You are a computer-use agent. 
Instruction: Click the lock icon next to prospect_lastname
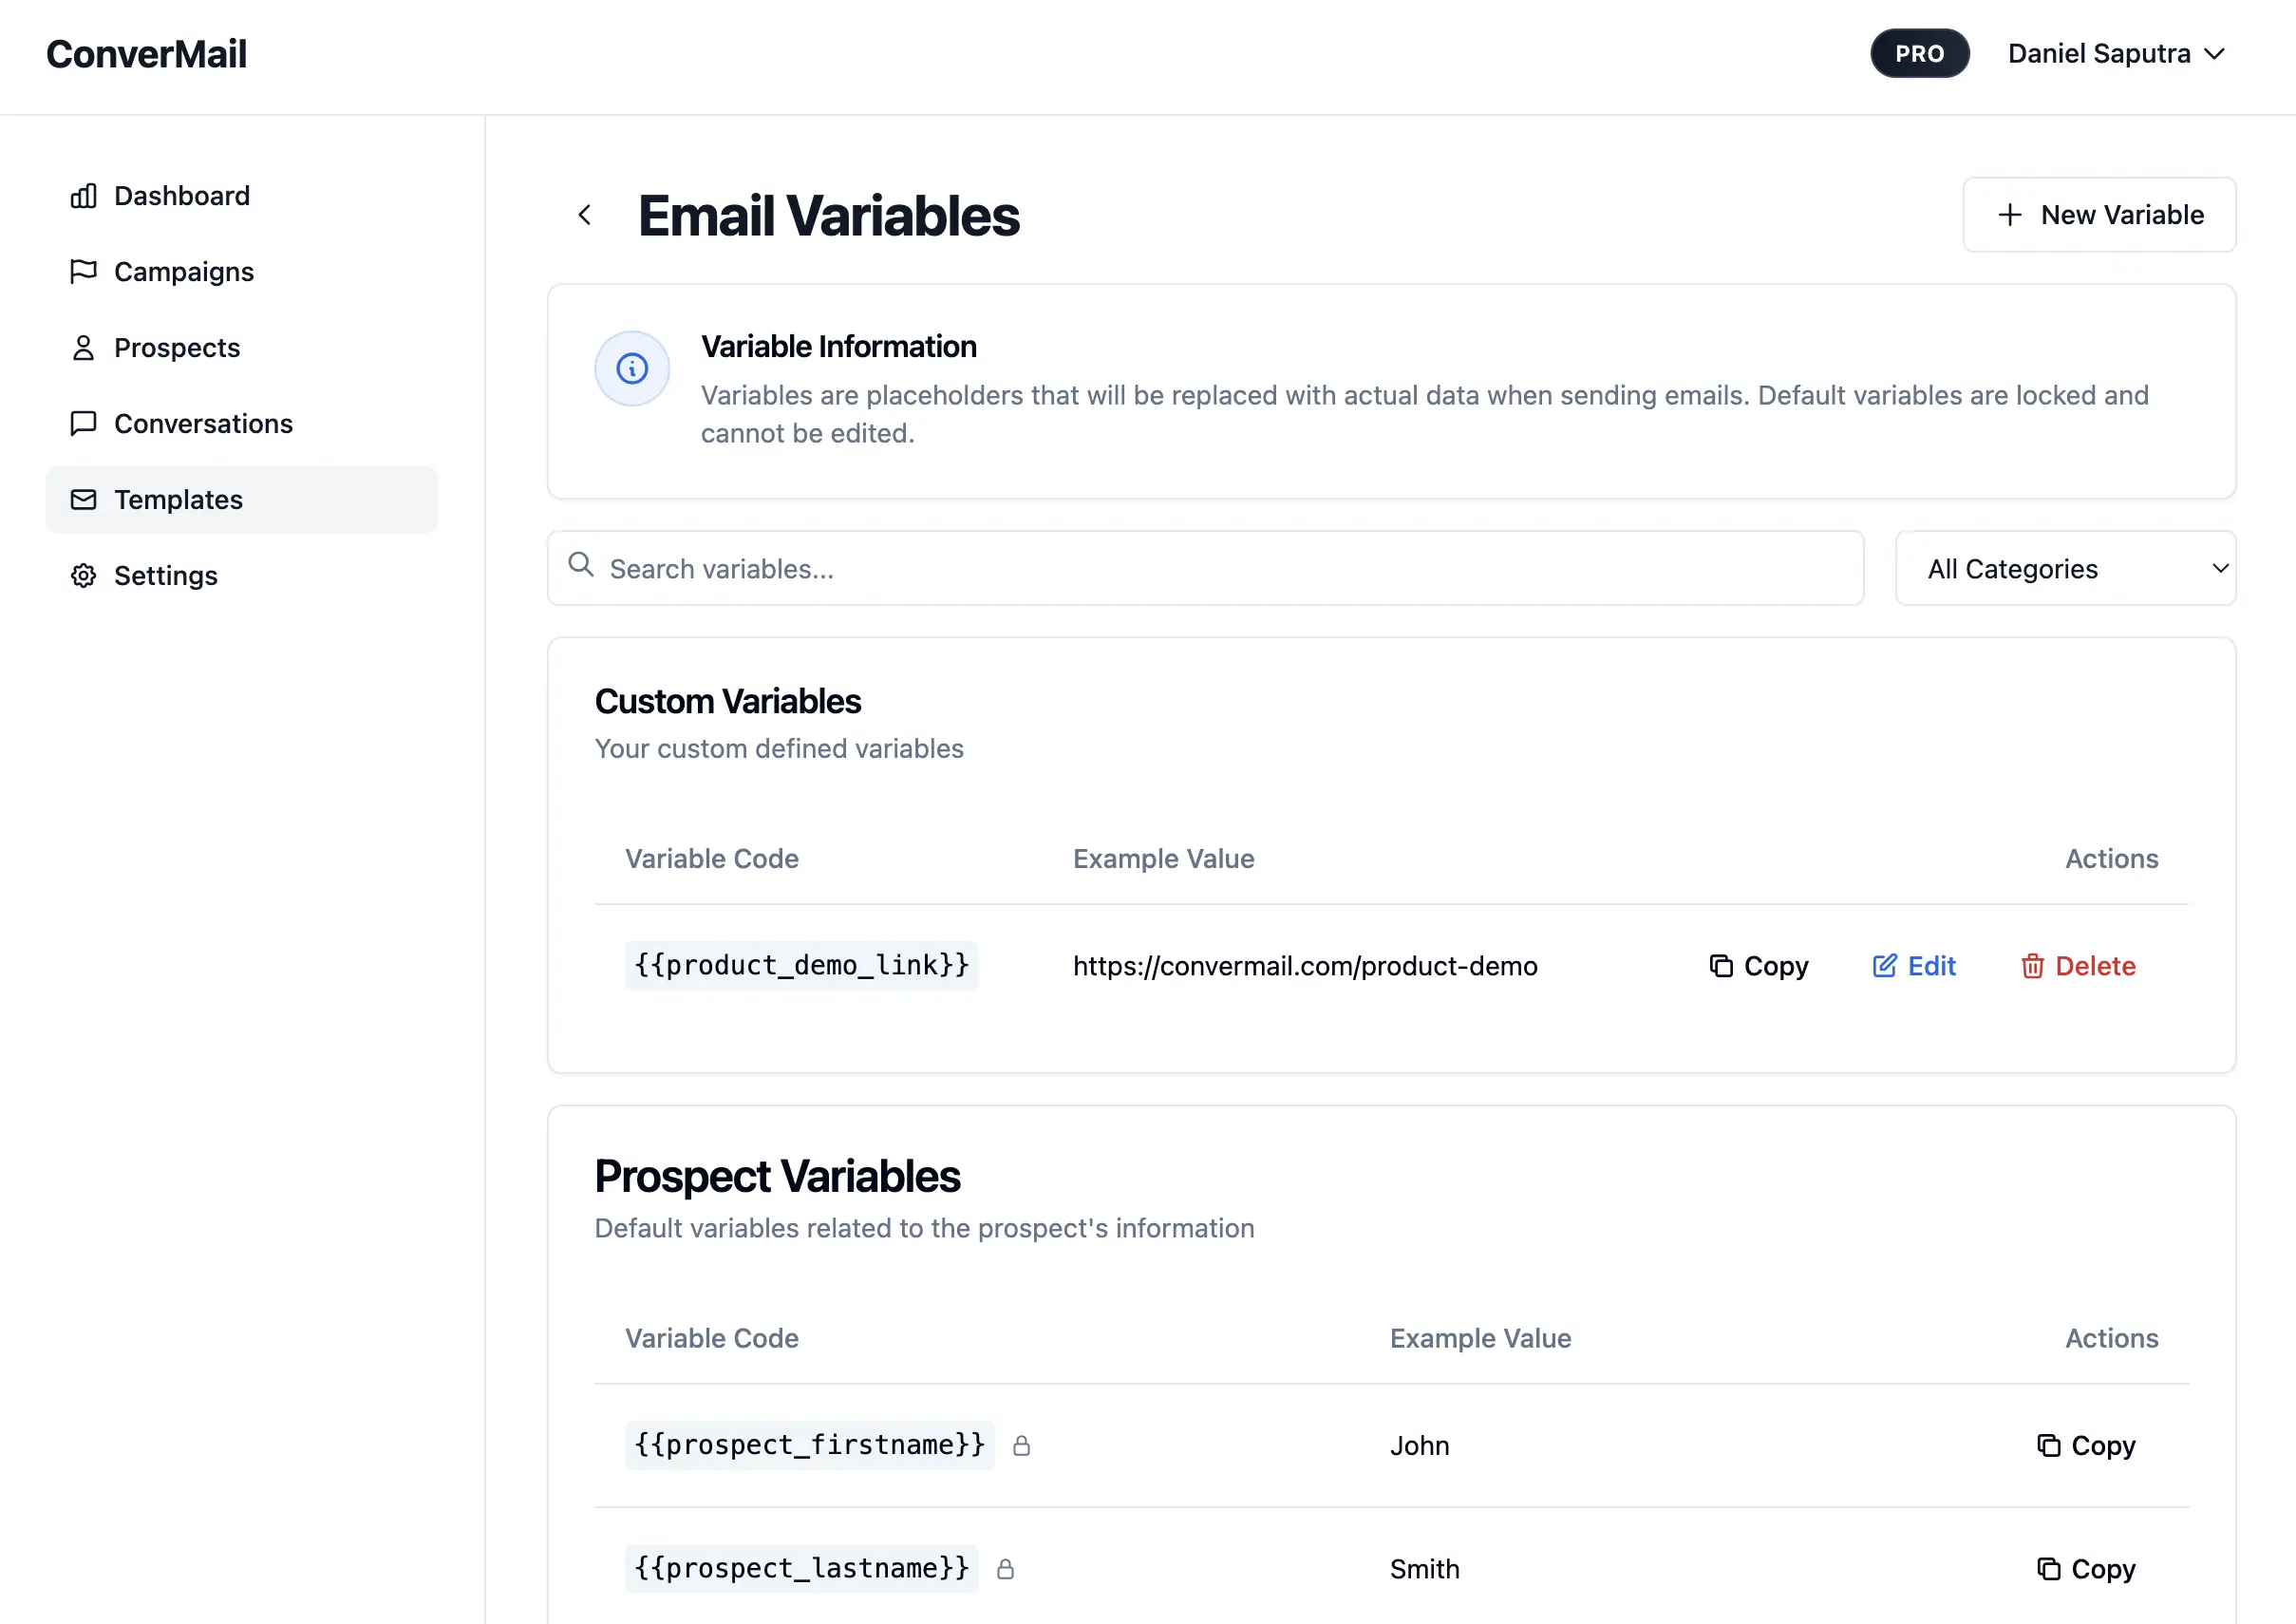(x=1005, y=1570)
